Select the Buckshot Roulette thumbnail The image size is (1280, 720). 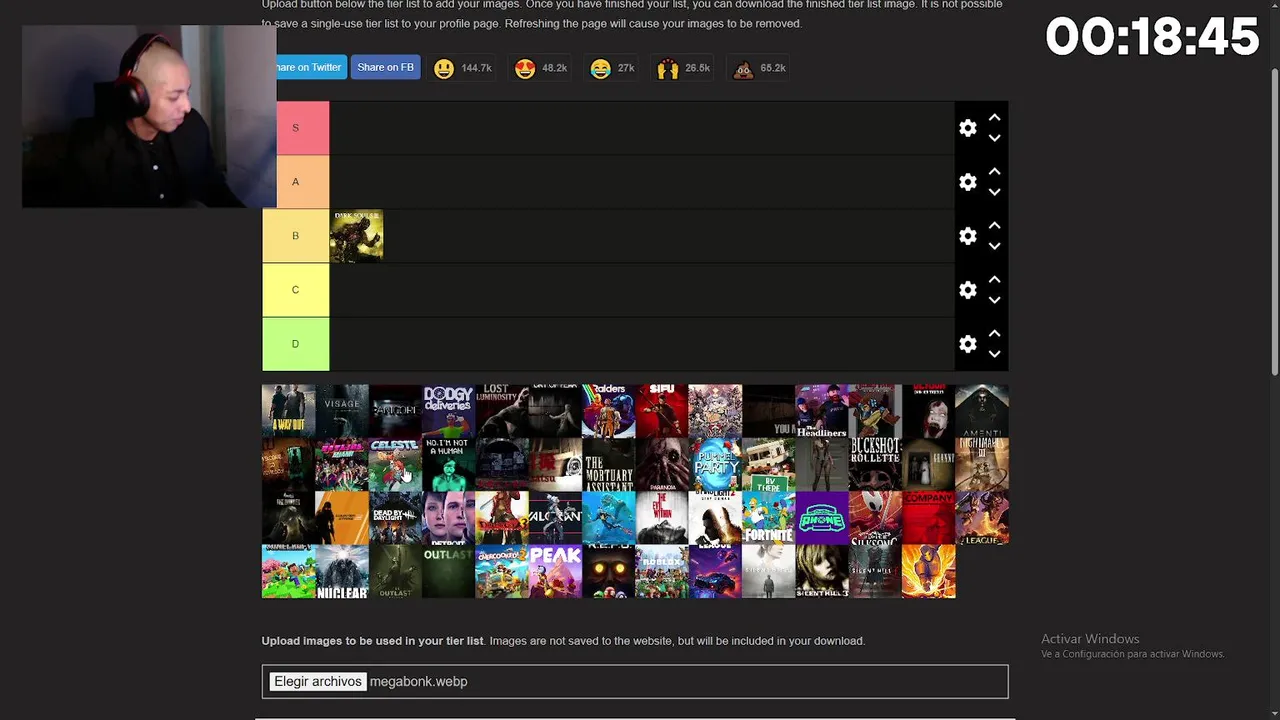point(875,464)
